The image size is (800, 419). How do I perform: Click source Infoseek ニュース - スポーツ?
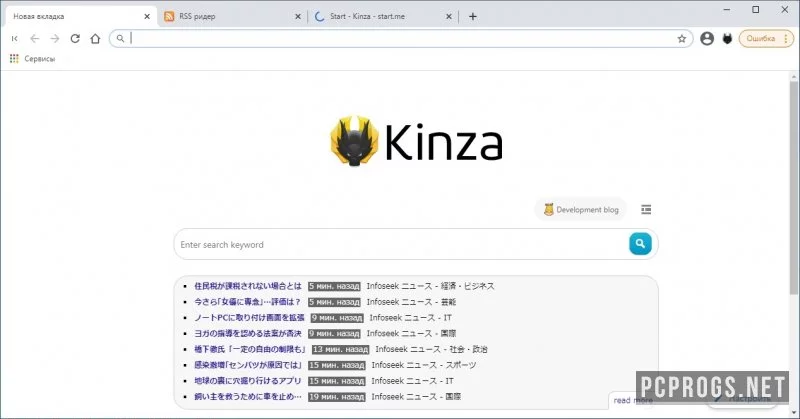click(x=424, y=365)
